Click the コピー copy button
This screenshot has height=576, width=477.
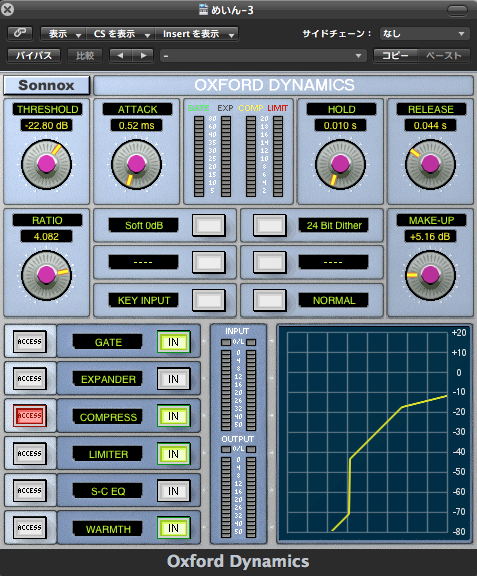(396, 56)
